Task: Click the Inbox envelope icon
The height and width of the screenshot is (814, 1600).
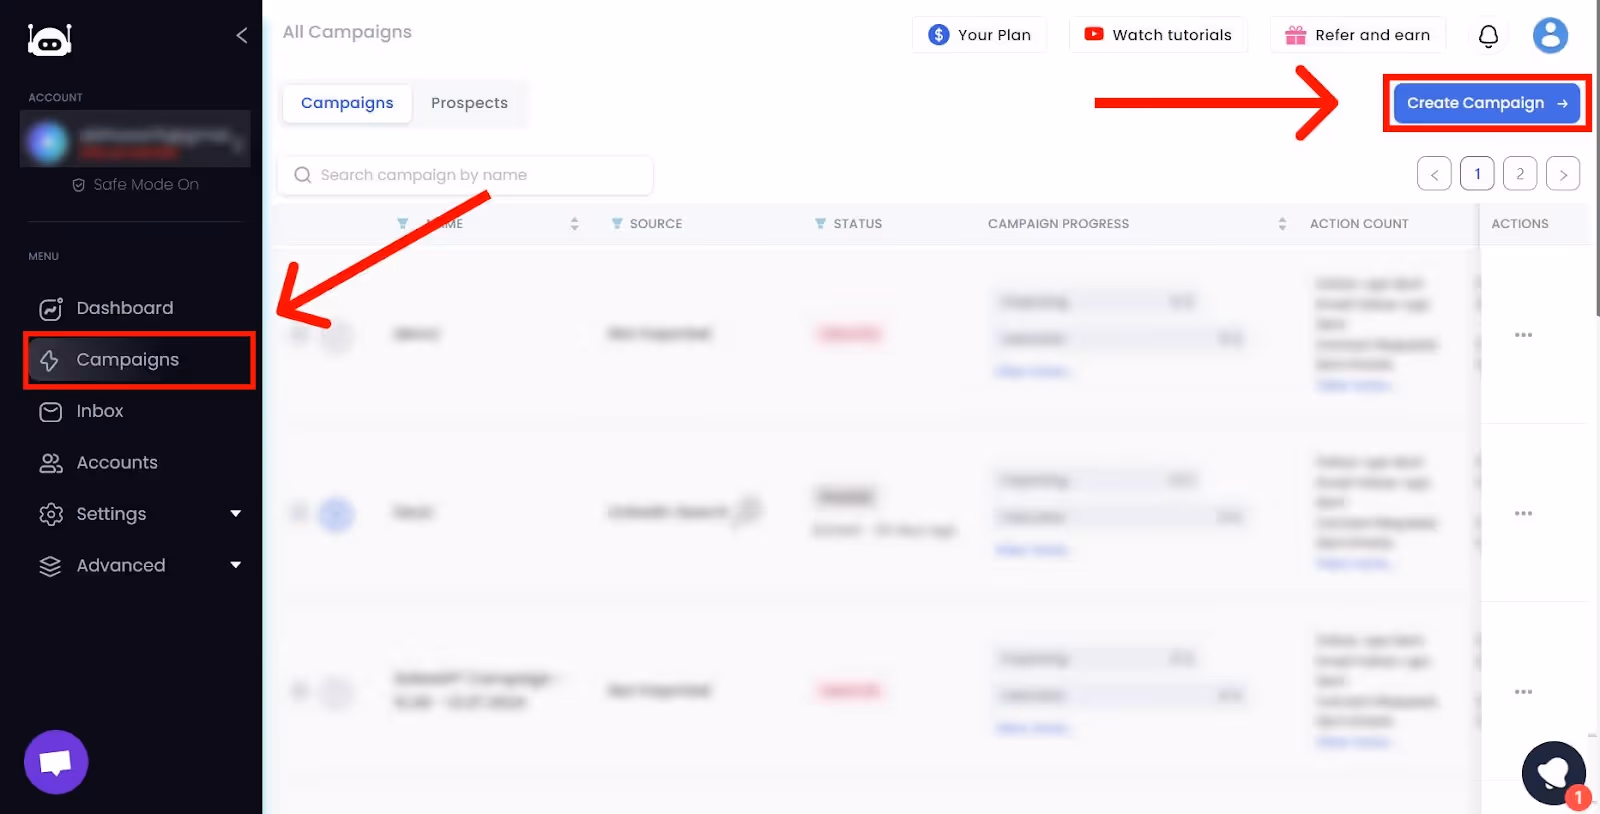Action: [x=50, y=412]
